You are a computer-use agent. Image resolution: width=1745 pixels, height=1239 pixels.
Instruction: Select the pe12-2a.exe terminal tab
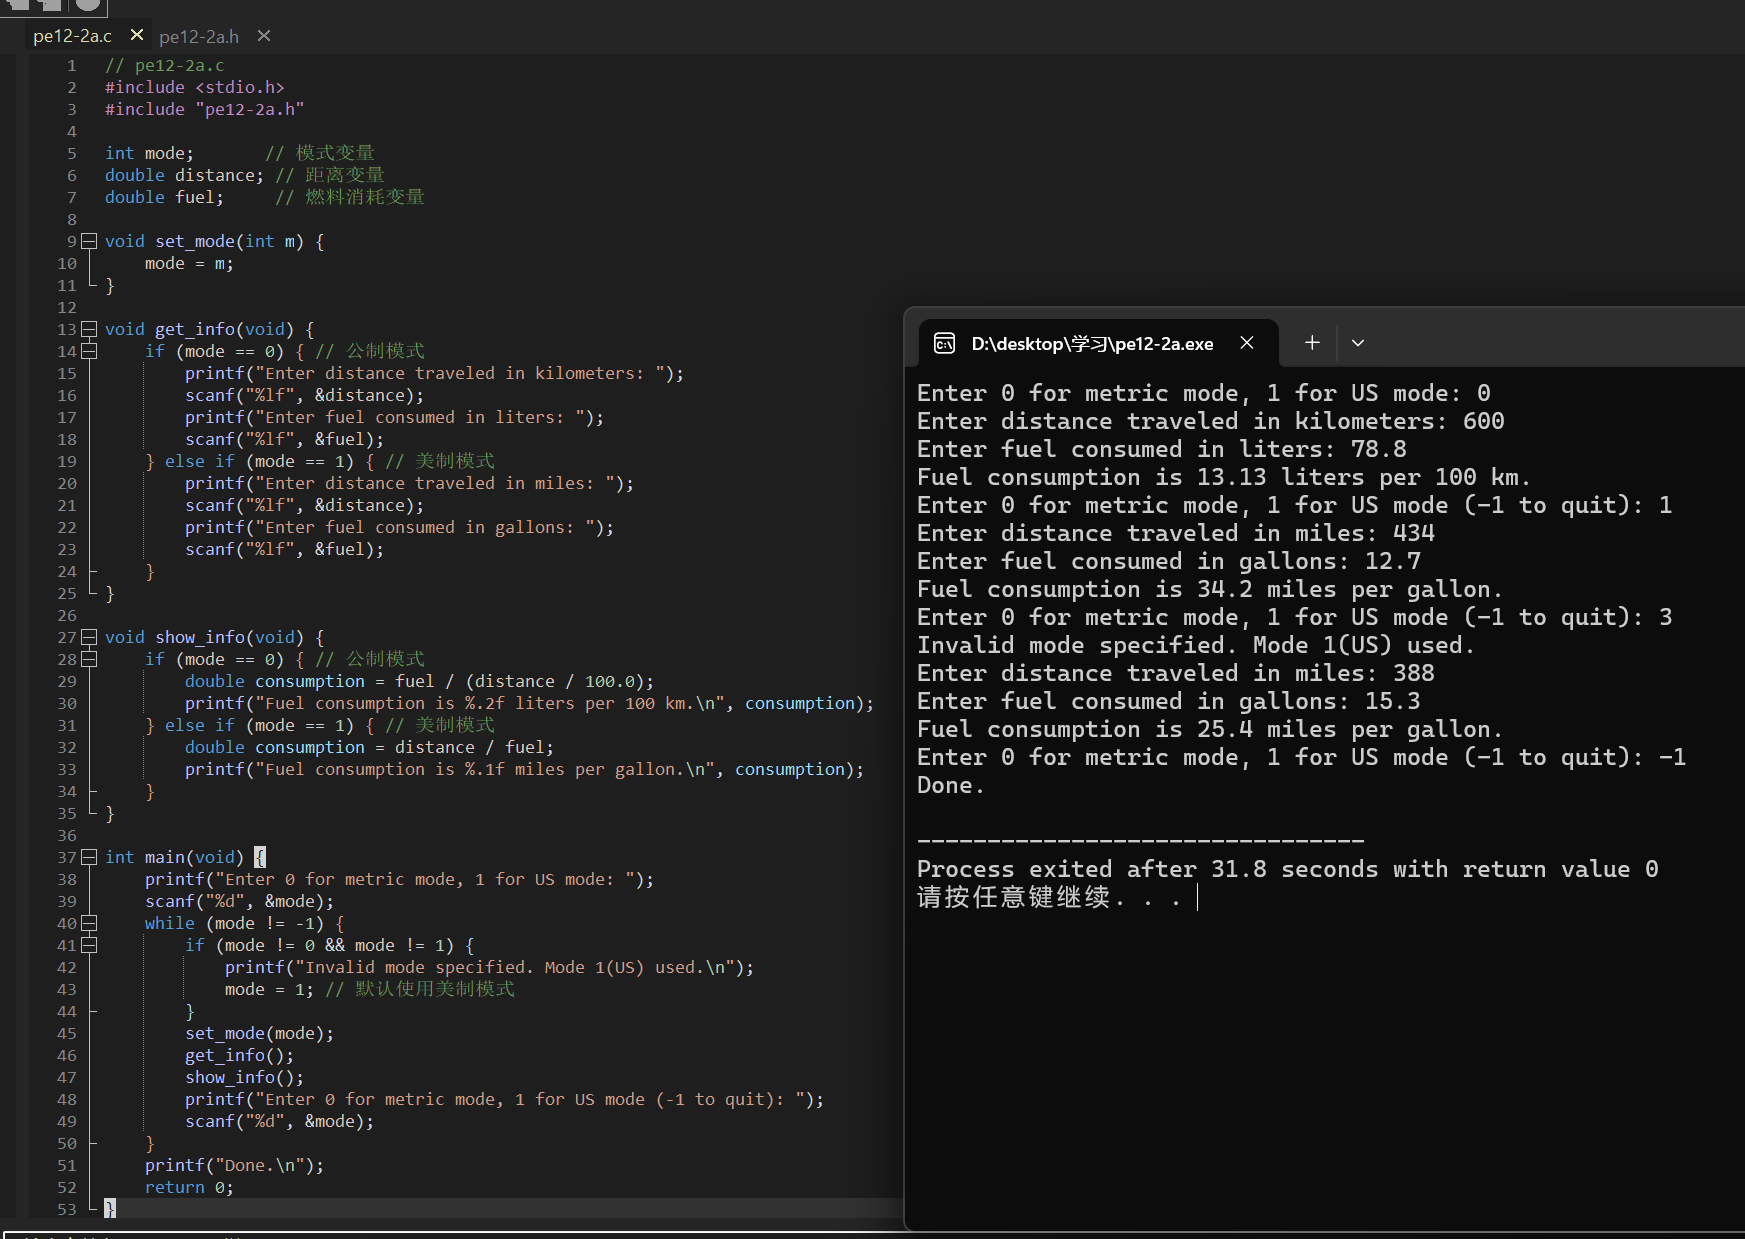click(x=1097, y=344)
